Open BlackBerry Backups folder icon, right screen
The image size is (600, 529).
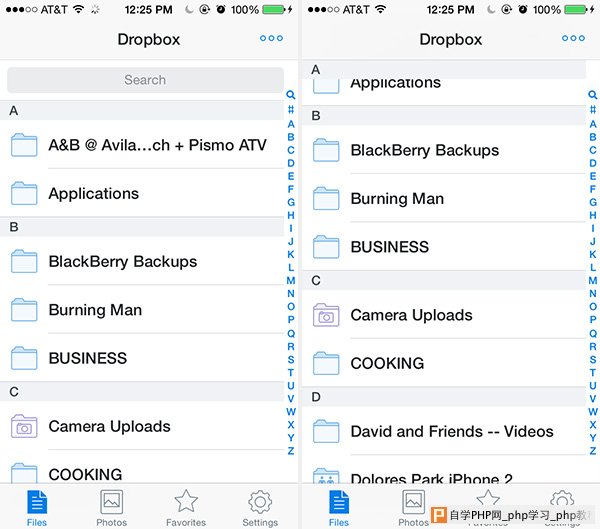[x=326, y=150]
